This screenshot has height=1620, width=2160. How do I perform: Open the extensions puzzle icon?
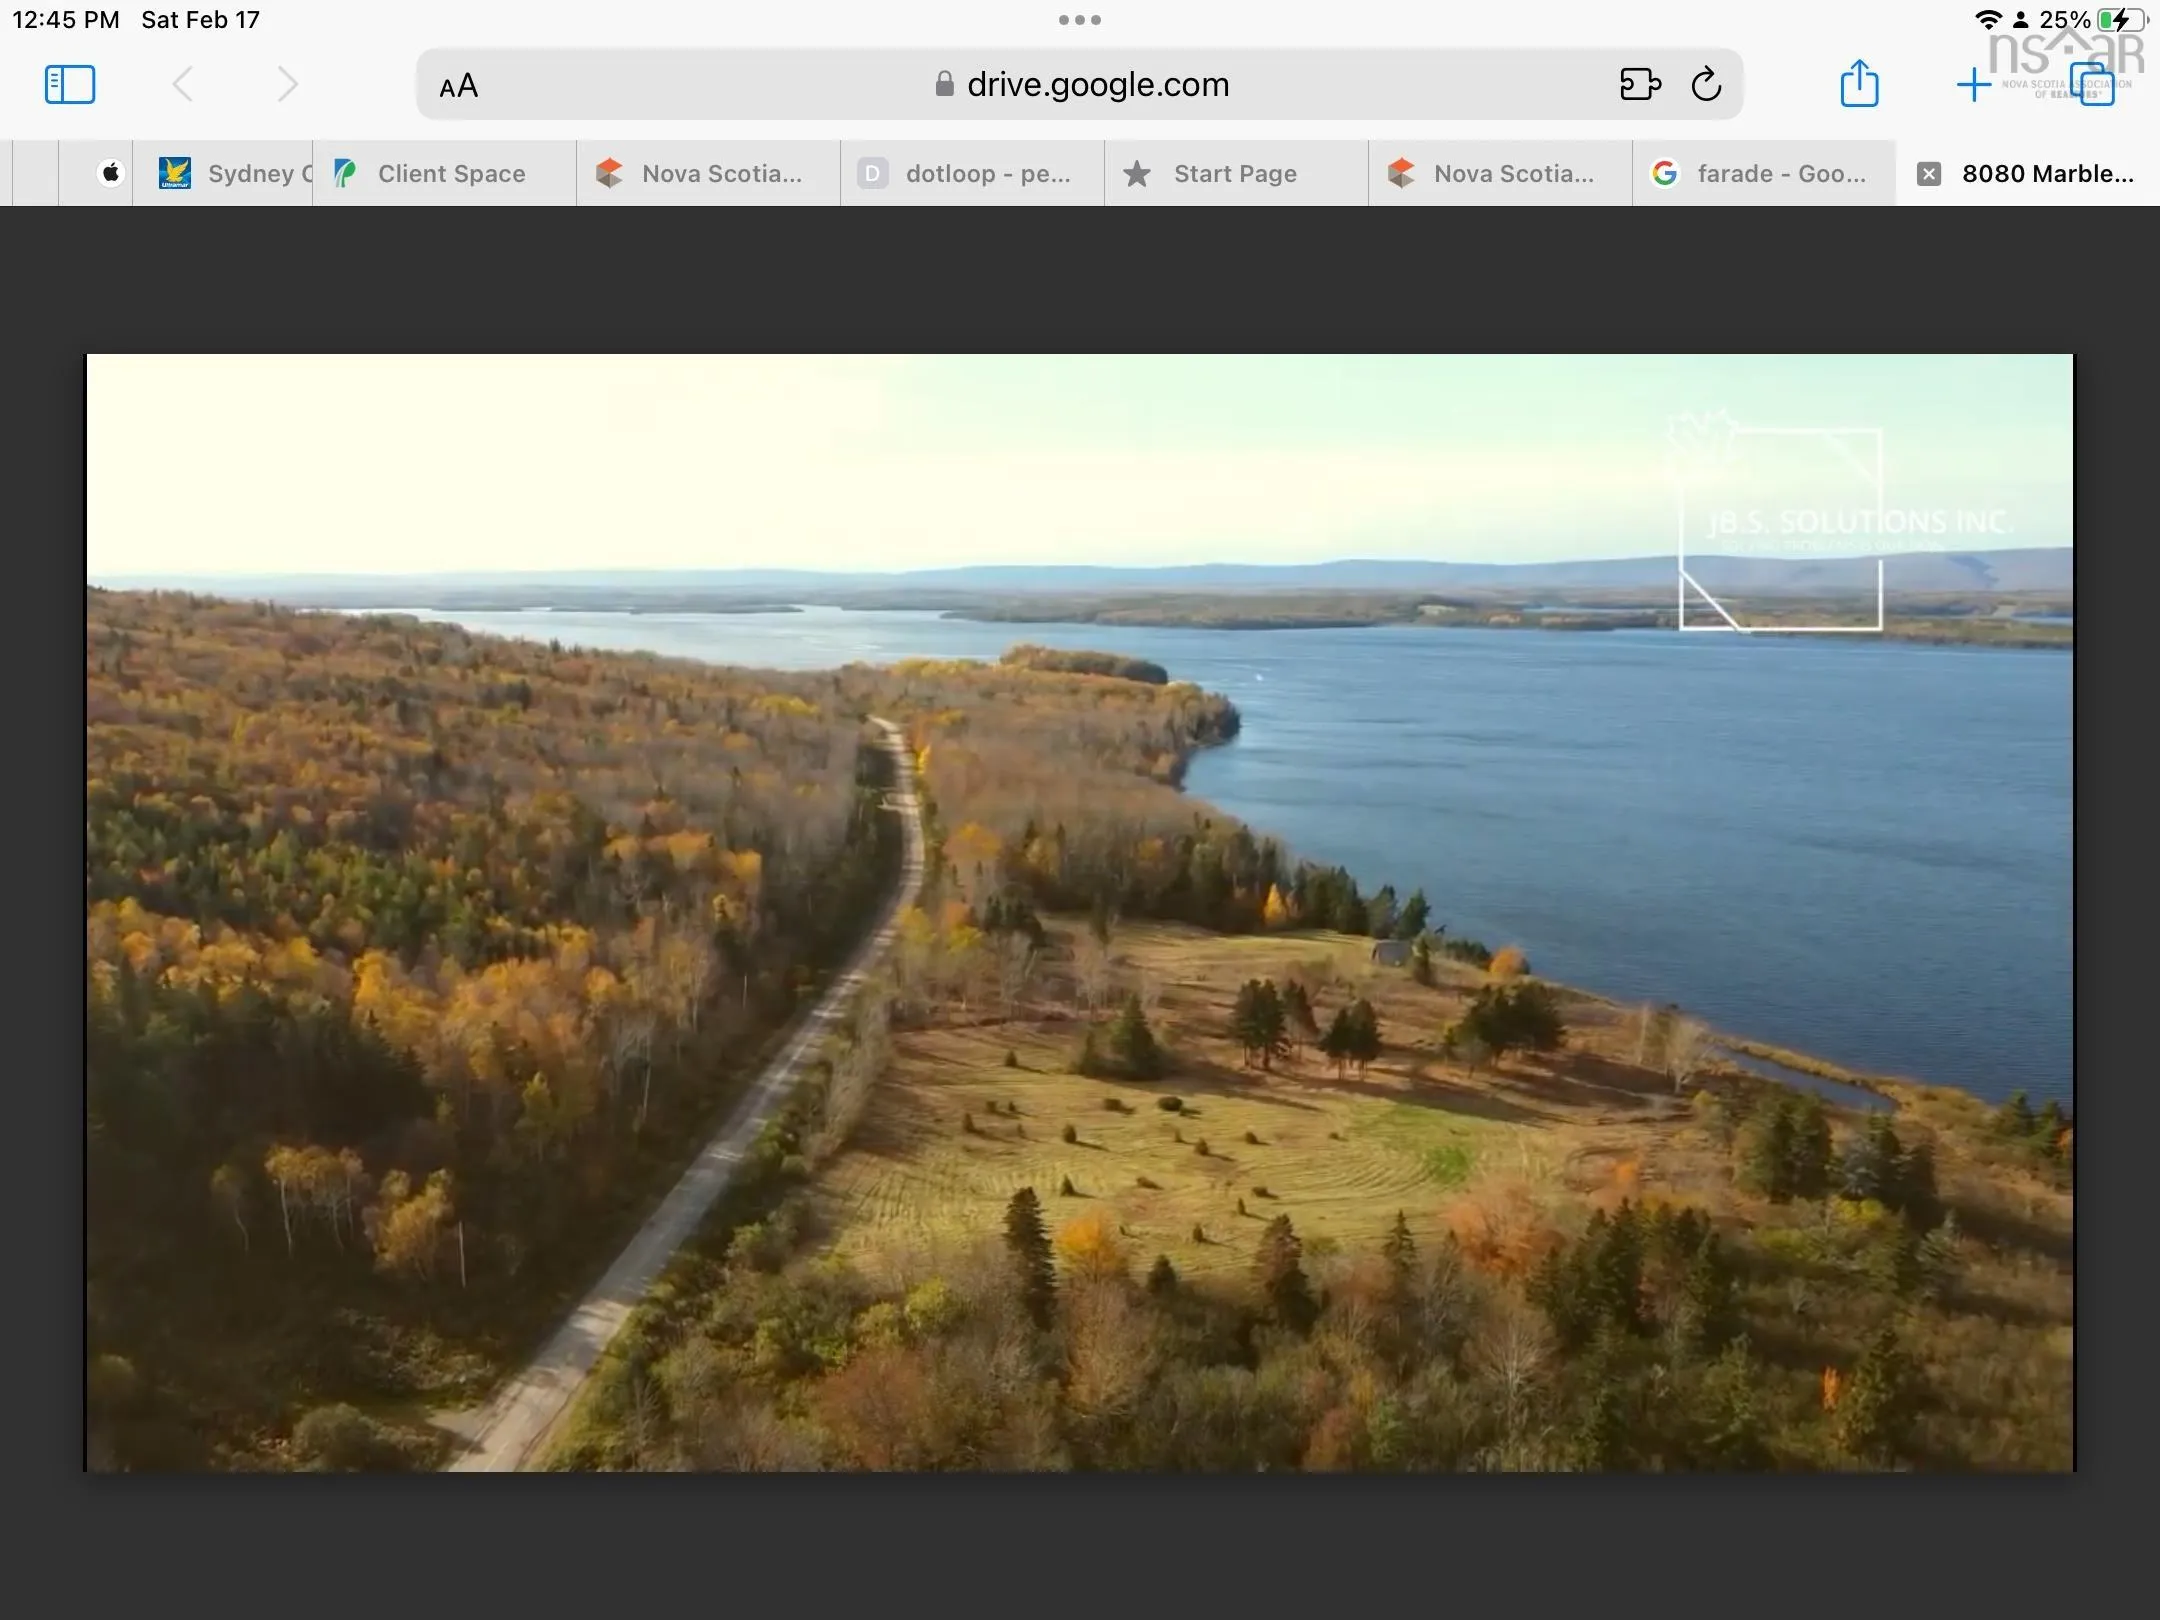click(1640, 84)
